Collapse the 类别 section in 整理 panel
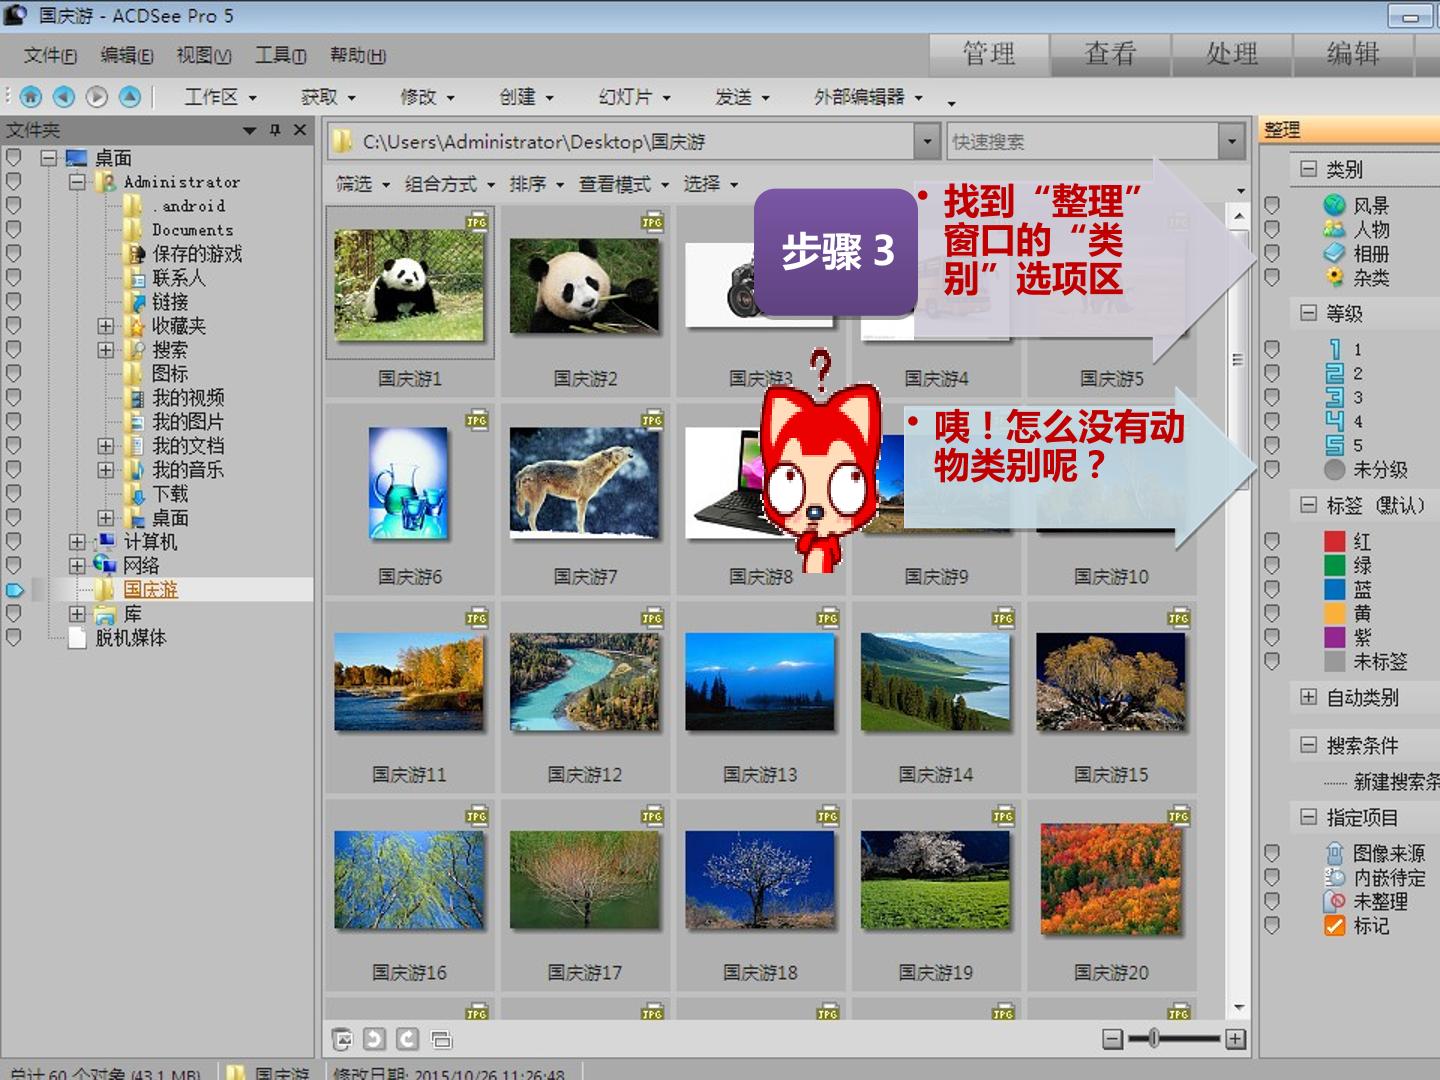1440x1080 pixels. click(x=1308, y=169)
